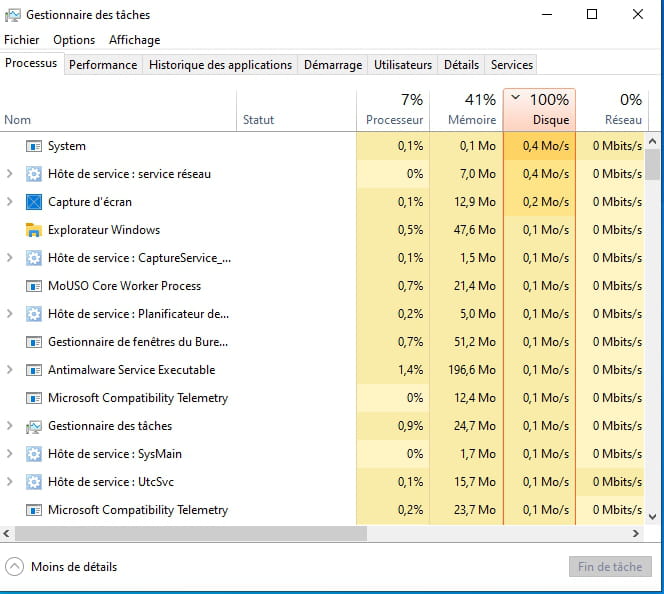The width and height of the screenshot is (664, 594).
Task: Click the 7,0 Mo memory value
Action: 478,174
